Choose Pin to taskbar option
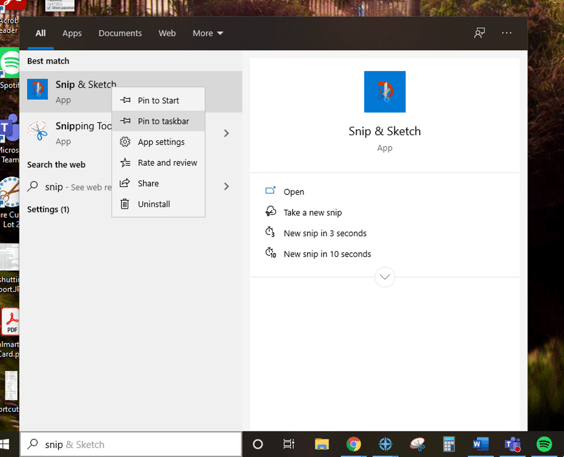Image resolution: width=564 pixels, height=457 pixels. coord(158,121)
